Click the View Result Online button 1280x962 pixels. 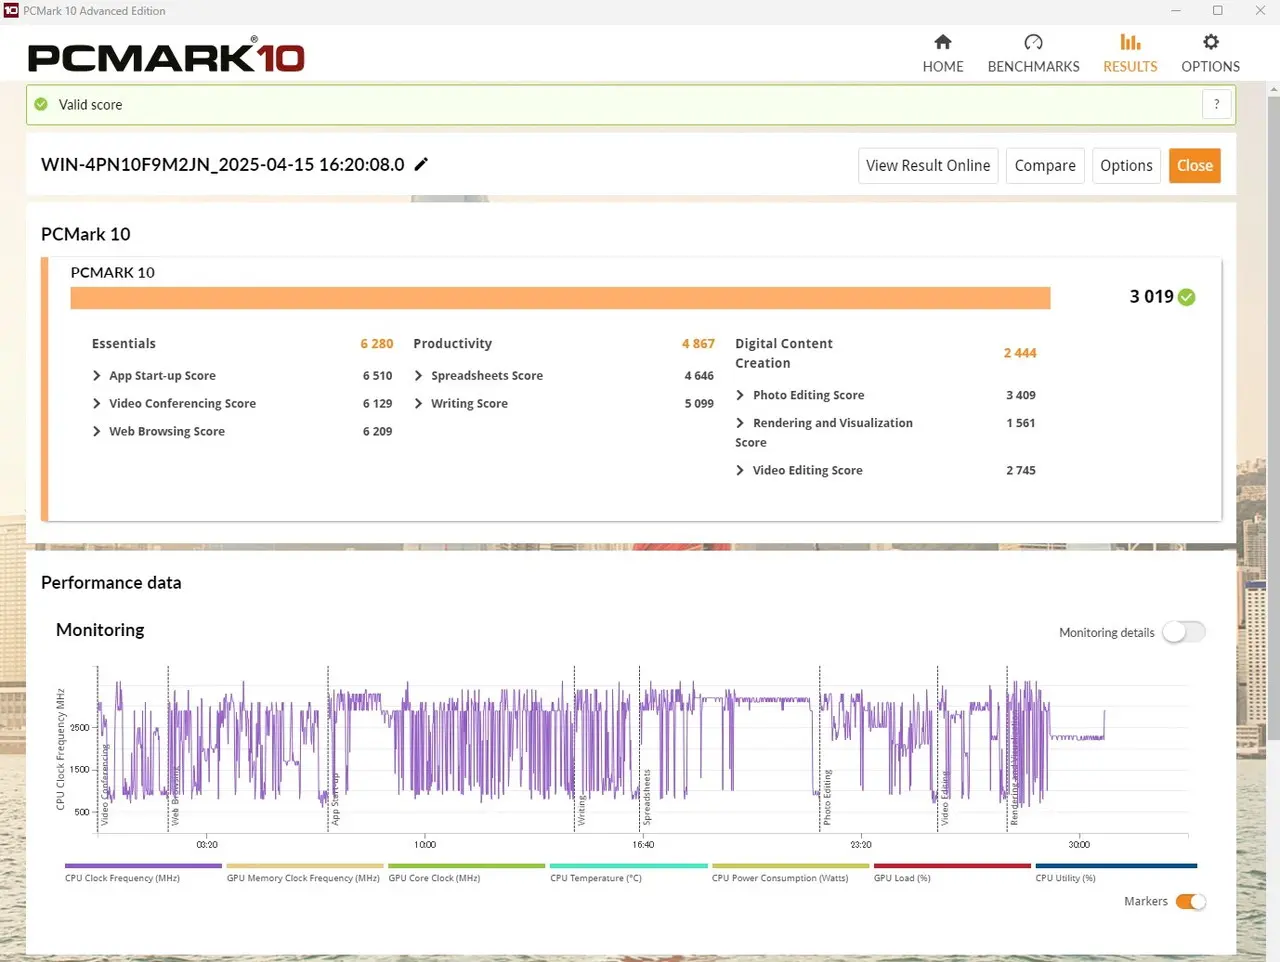[927, 166]
